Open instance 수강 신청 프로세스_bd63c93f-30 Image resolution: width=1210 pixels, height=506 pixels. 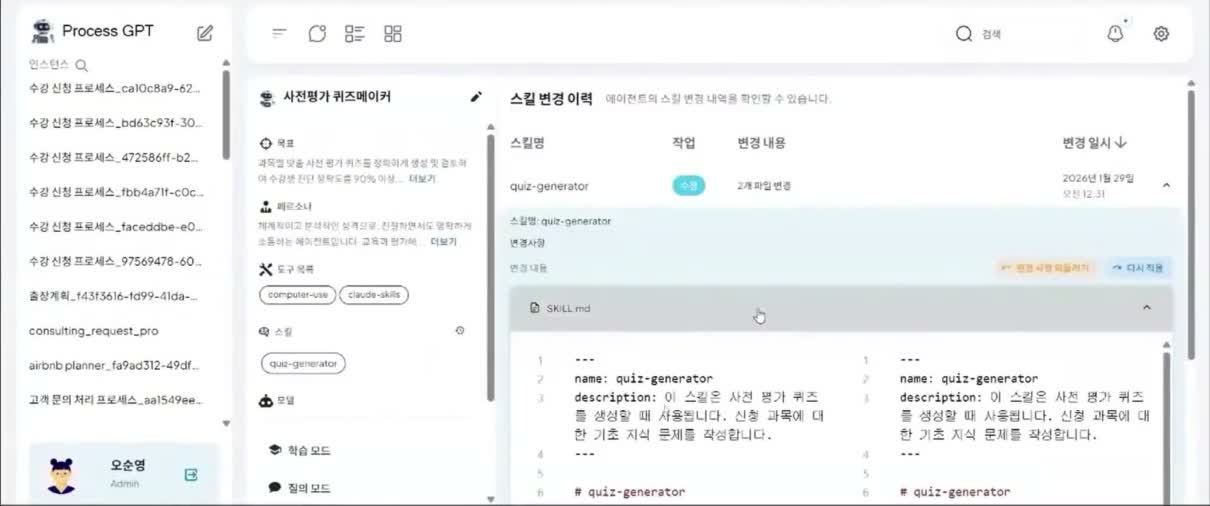[x=115, y=123]
